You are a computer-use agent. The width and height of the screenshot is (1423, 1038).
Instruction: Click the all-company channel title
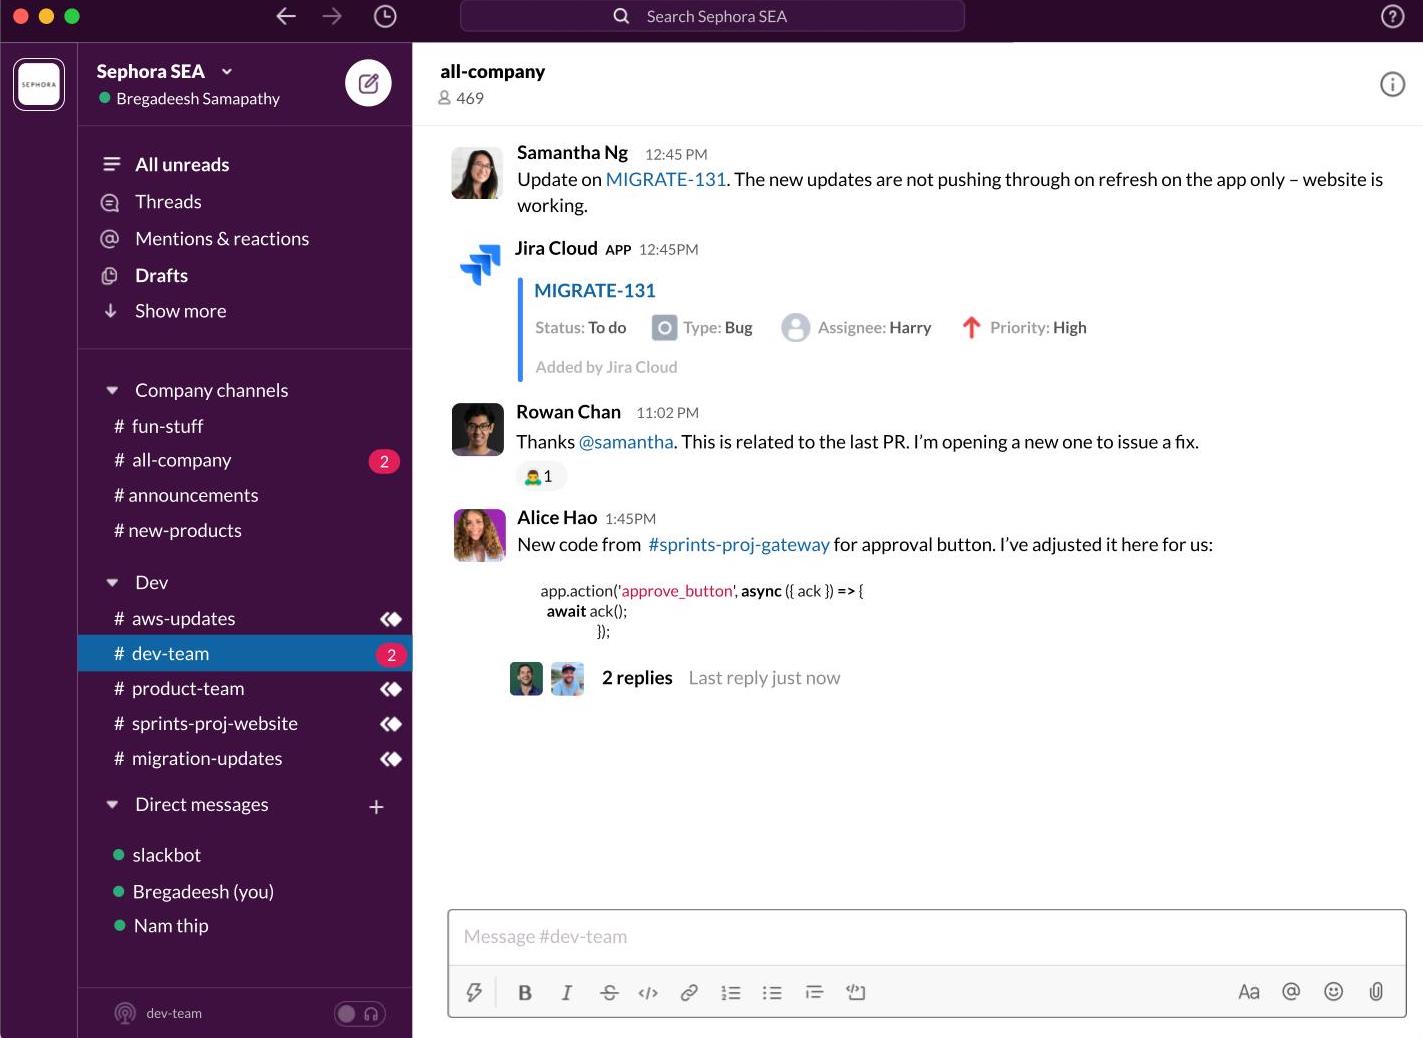[493, 71]
